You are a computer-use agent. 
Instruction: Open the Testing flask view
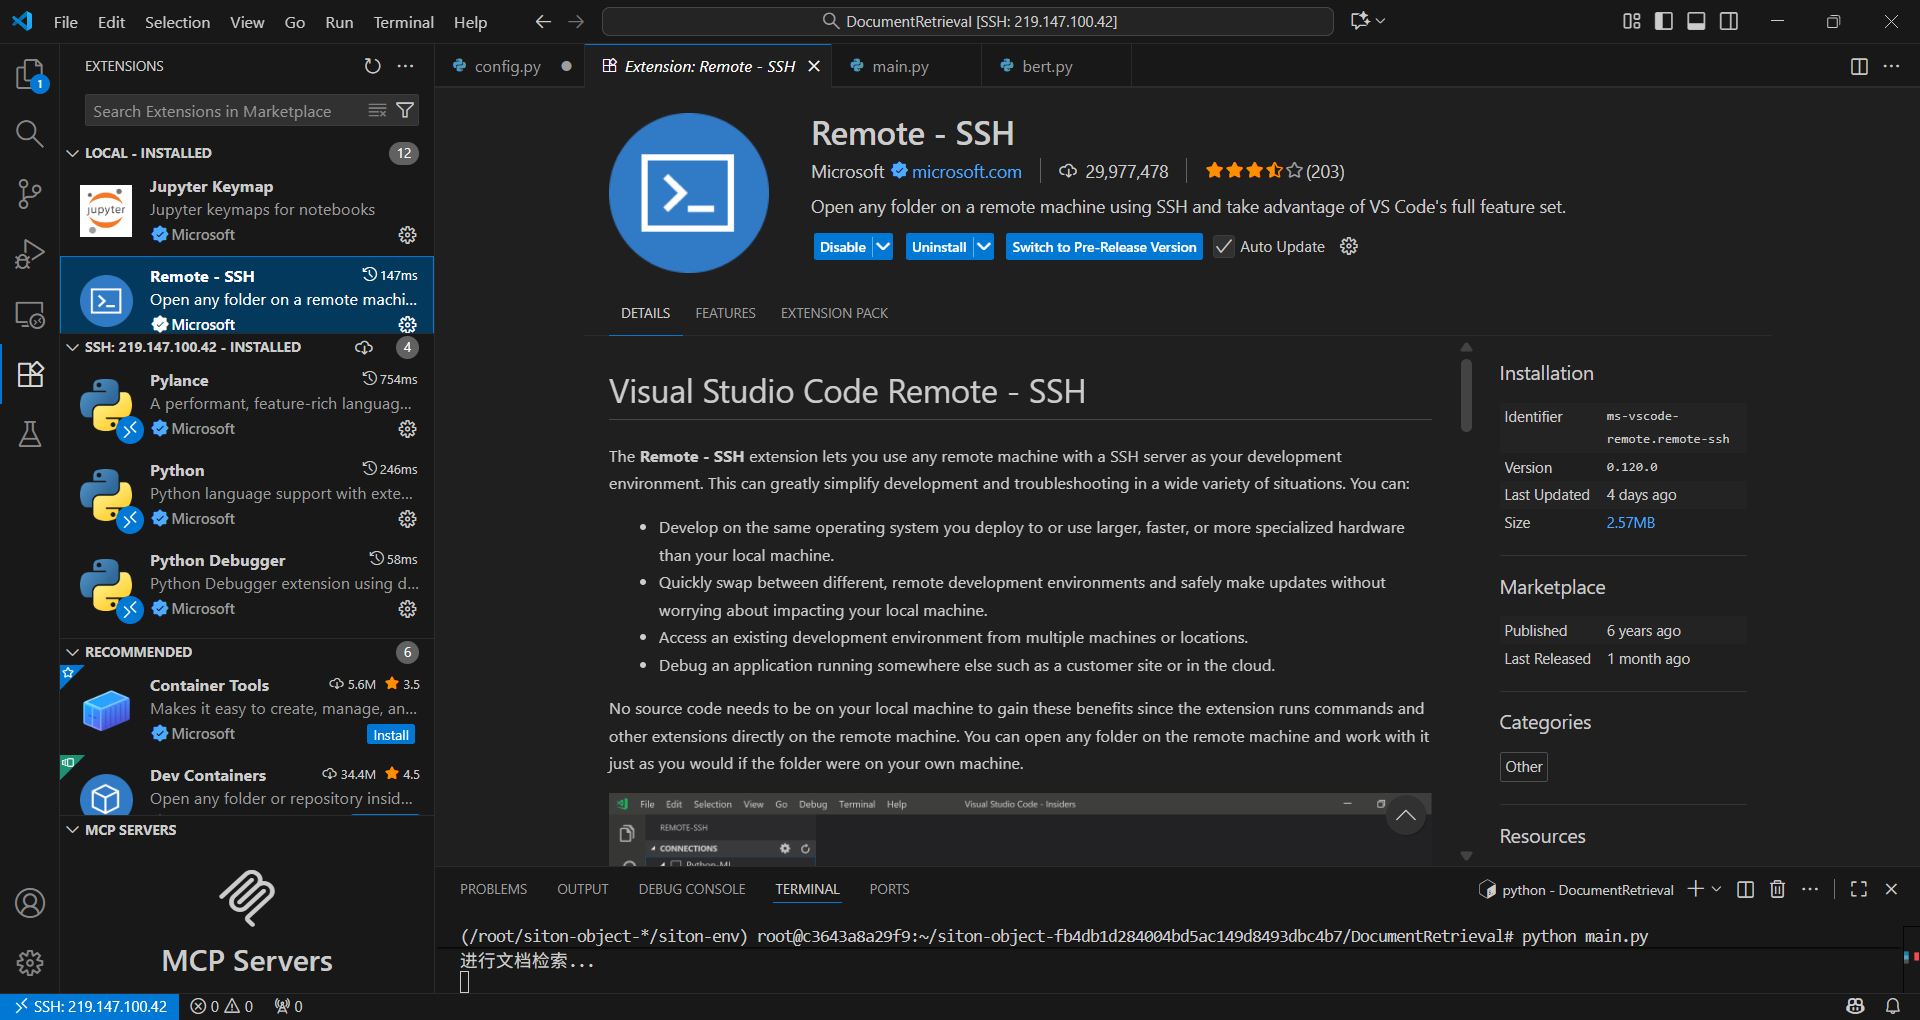(30, 434)
